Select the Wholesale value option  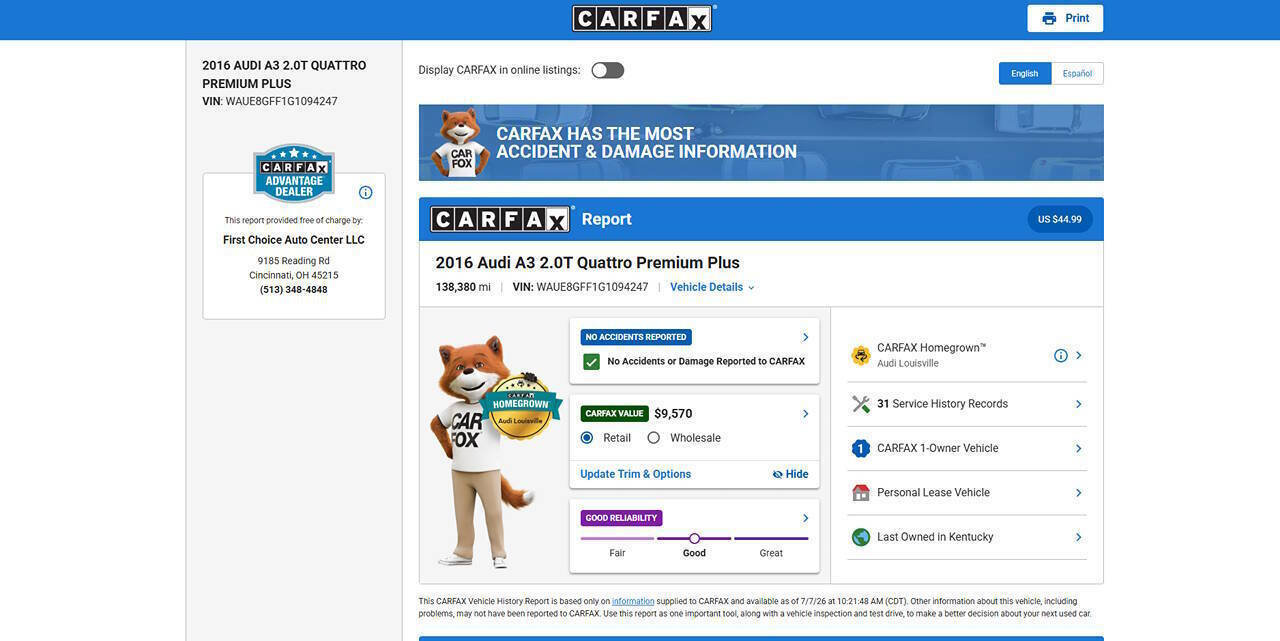click(654, 438)
